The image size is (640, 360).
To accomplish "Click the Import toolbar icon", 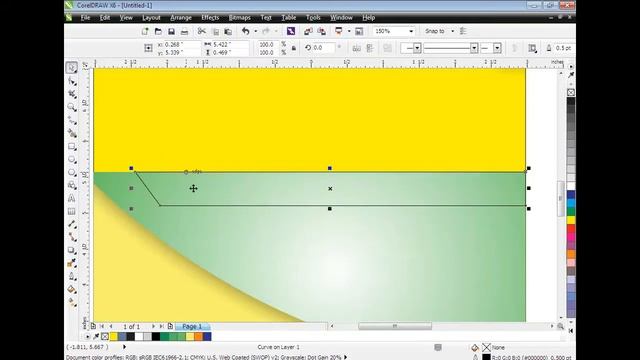I will pos(308,31).
